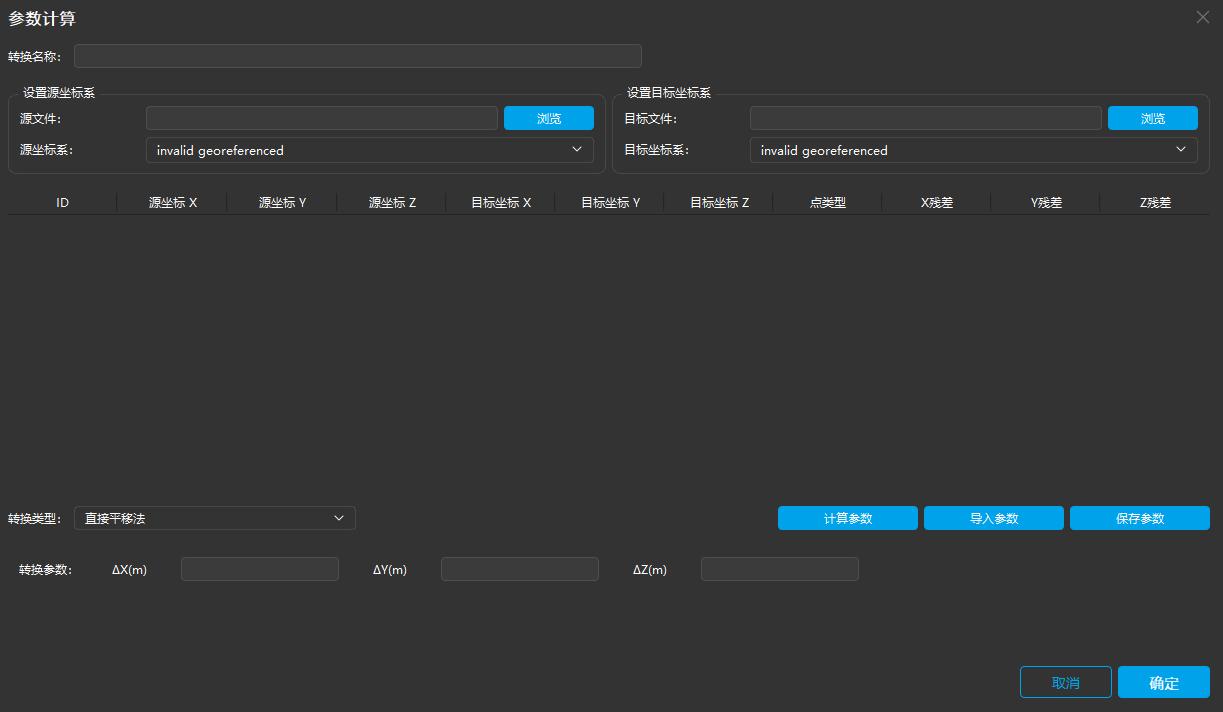1223x712 pixels.
Task: Confirm with the 确定 button
Action: (x=1164, y=682)
